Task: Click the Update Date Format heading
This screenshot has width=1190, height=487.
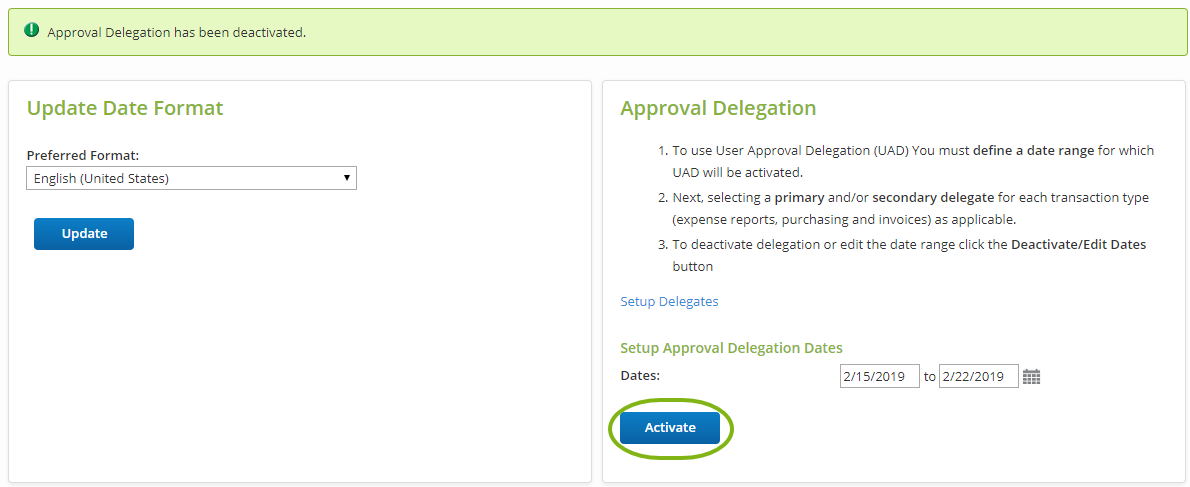Action: pyautogui.click(x=125, y=108)
